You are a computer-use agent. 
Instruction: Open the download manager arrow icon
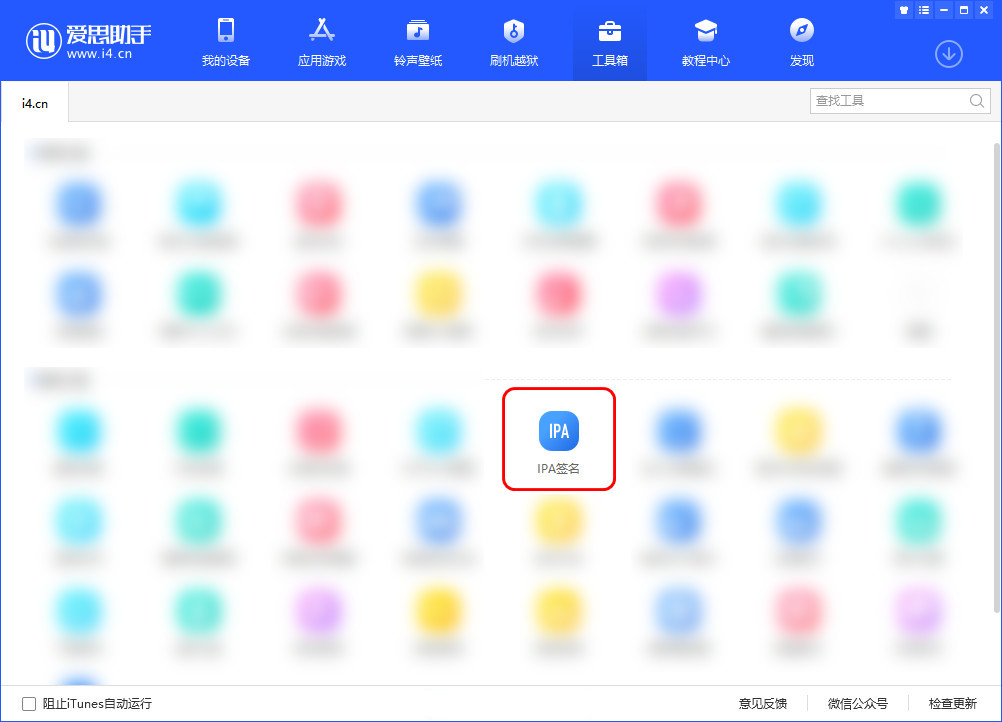949,54
